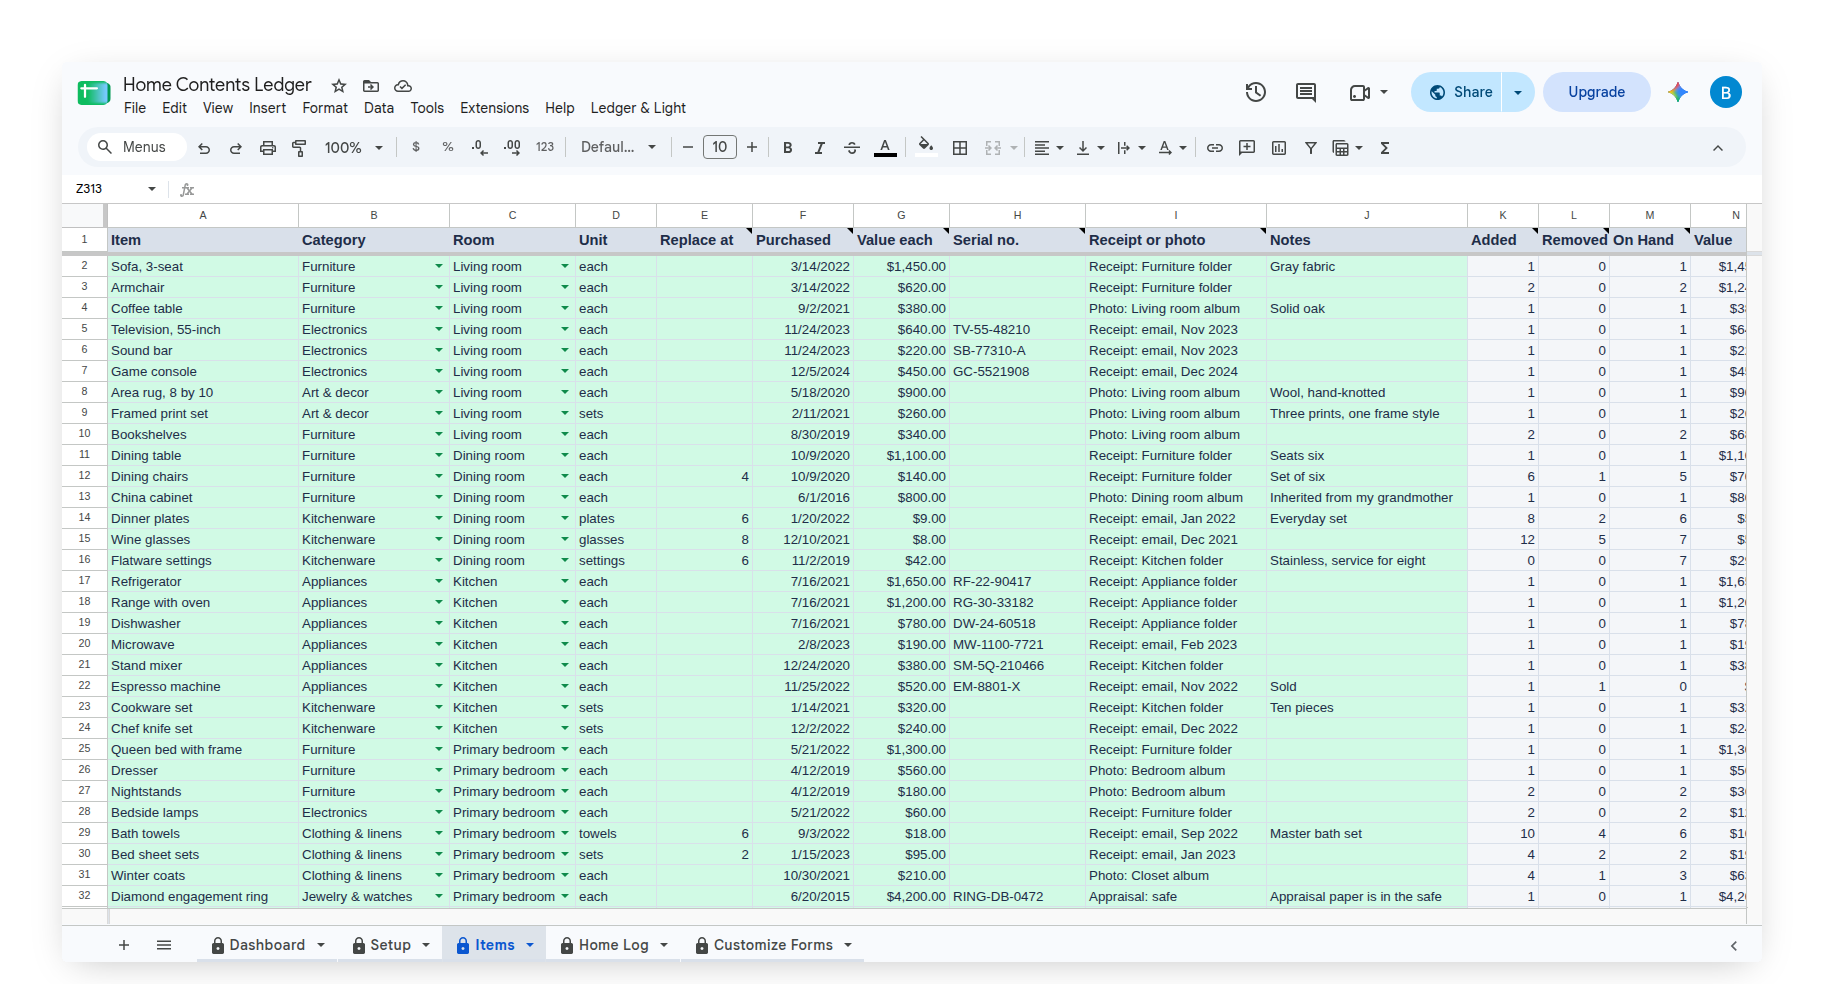Open the comments panel icon
The height and width of the screenshot is (984, 1824).
[x=1306, y=92]
